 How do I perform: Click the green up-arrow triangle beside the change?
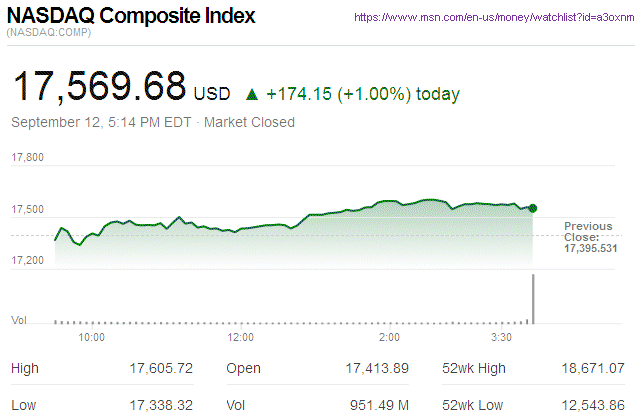pyautogui.click(x=251, y=95)
